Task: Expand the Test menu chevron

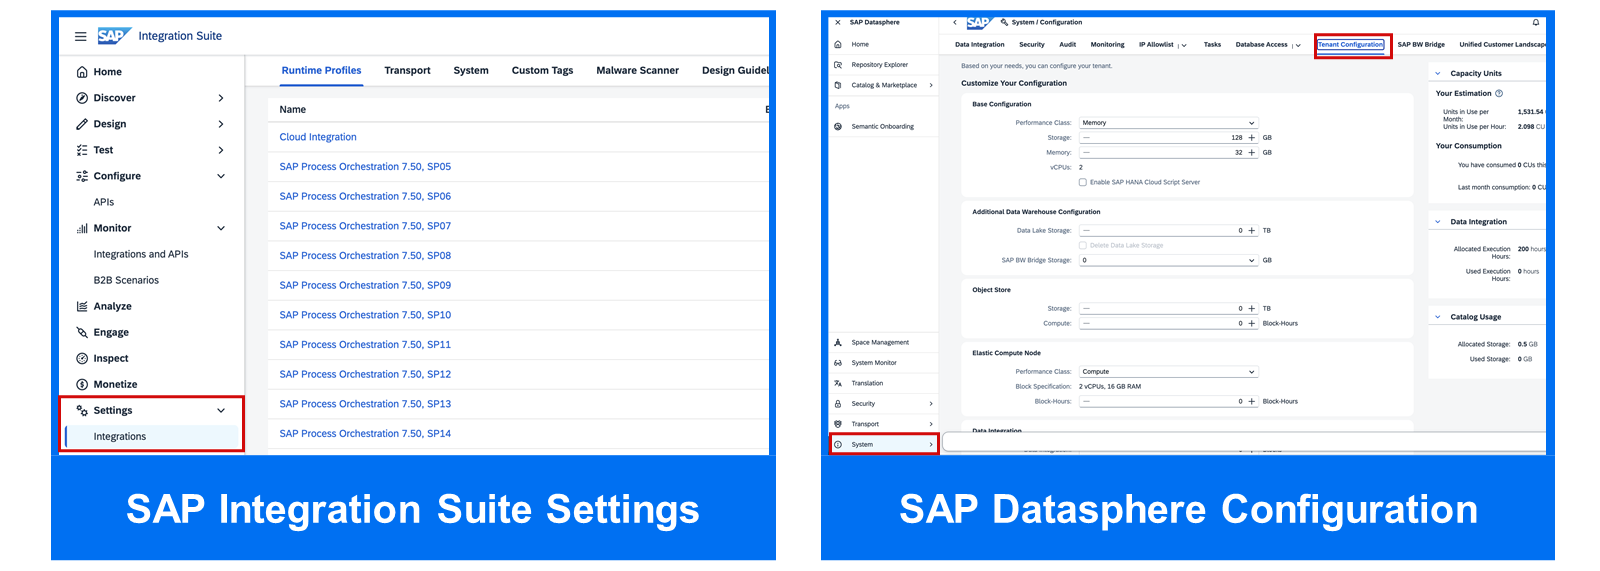Action: [221, 150]
